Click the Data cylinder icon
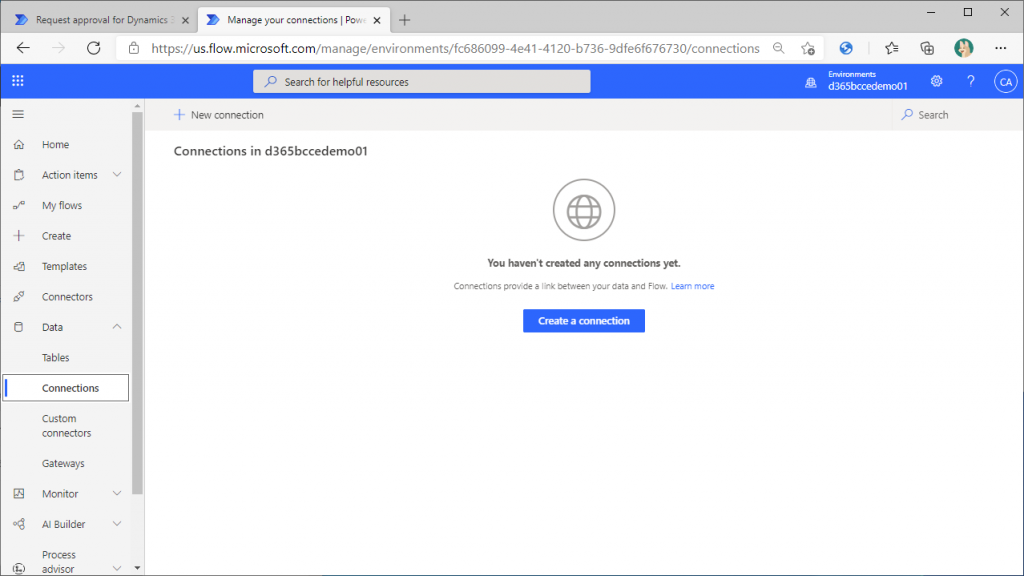Image resolution: width=1024 pixels, height=576 pixels. [x=19, y=327]
